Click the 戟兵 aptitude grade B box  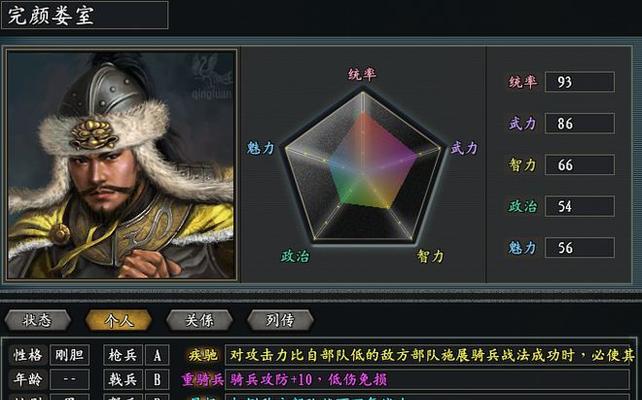tap(157, 380)
